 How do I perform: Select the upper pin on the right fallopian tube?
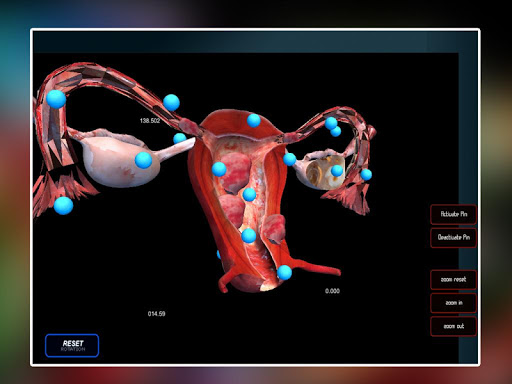(331, 123)
